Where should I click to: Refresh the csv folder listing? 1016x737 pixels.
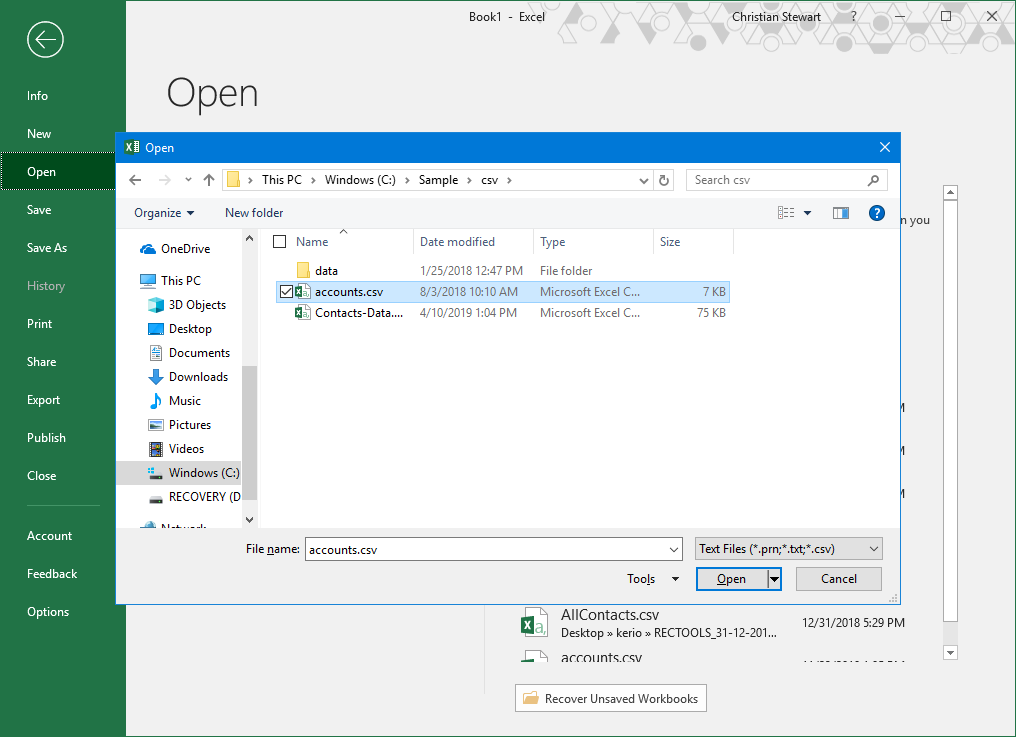tap(664, 180)
